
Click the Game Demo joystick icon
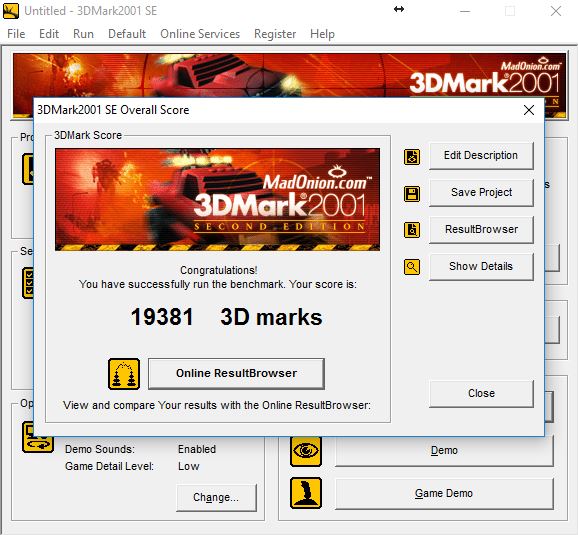306,493
